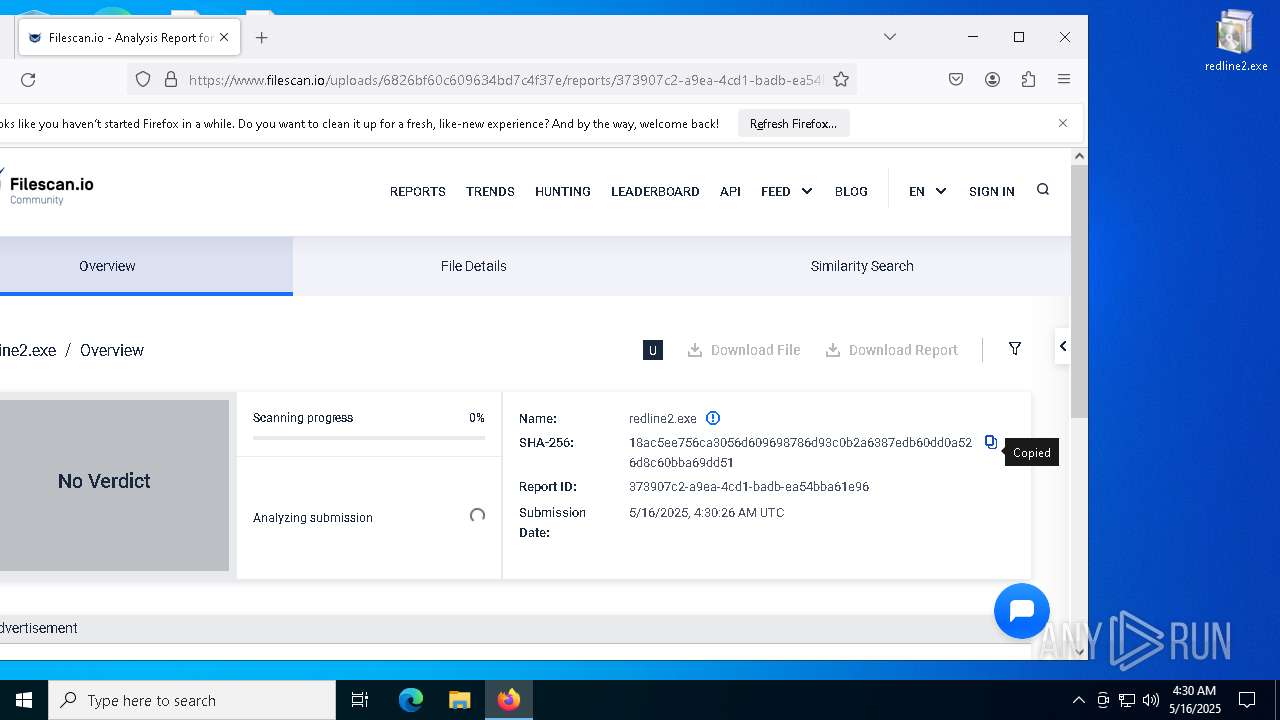
Task: Click the U badge icon
Action: [x=653, y=350]
